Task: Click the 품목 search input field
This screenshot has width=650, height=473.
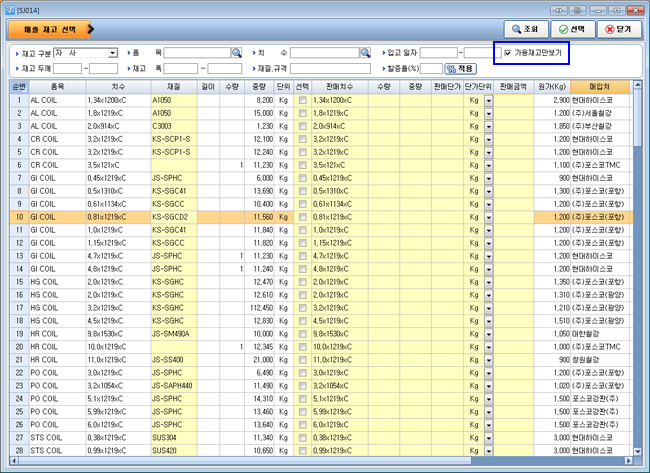Action: [197, 53]
